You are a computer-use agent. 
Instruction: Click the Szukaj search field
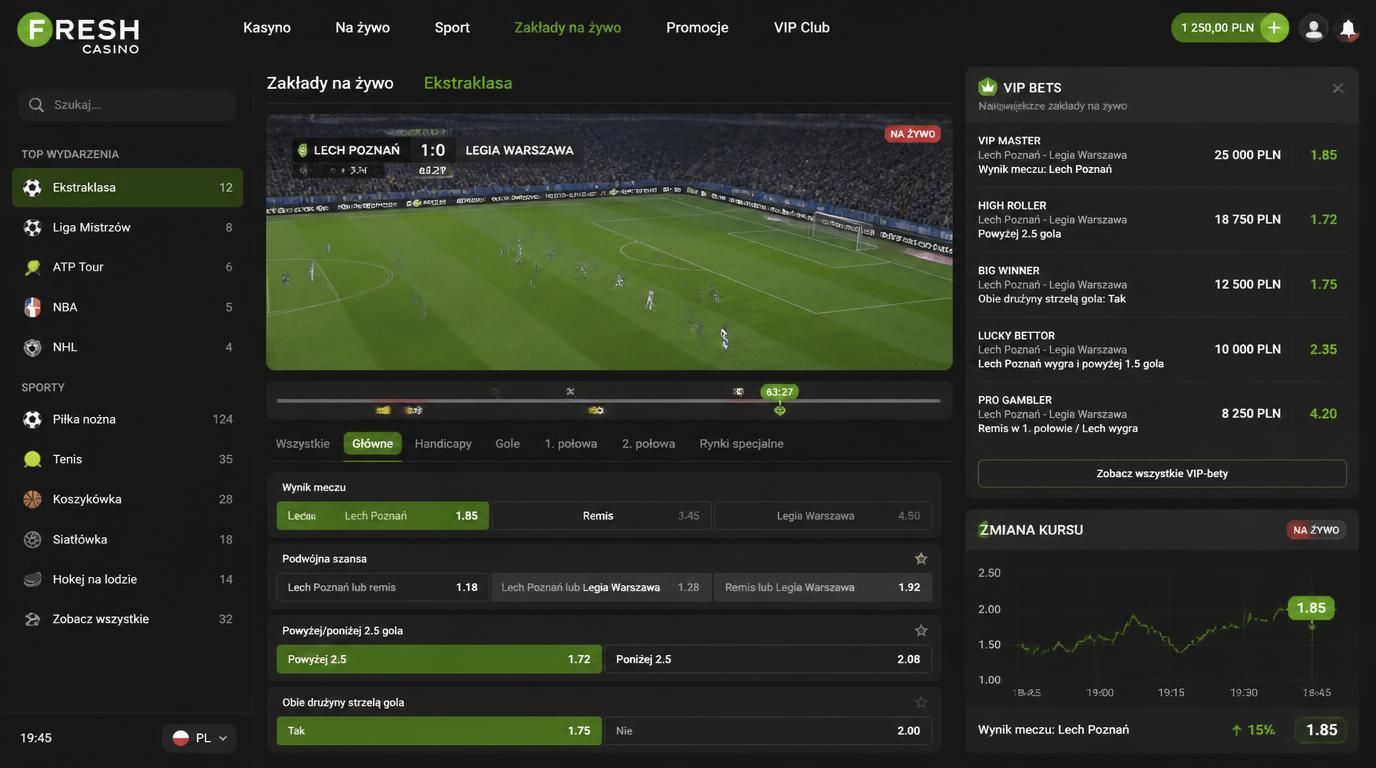(x=127, y=105)
